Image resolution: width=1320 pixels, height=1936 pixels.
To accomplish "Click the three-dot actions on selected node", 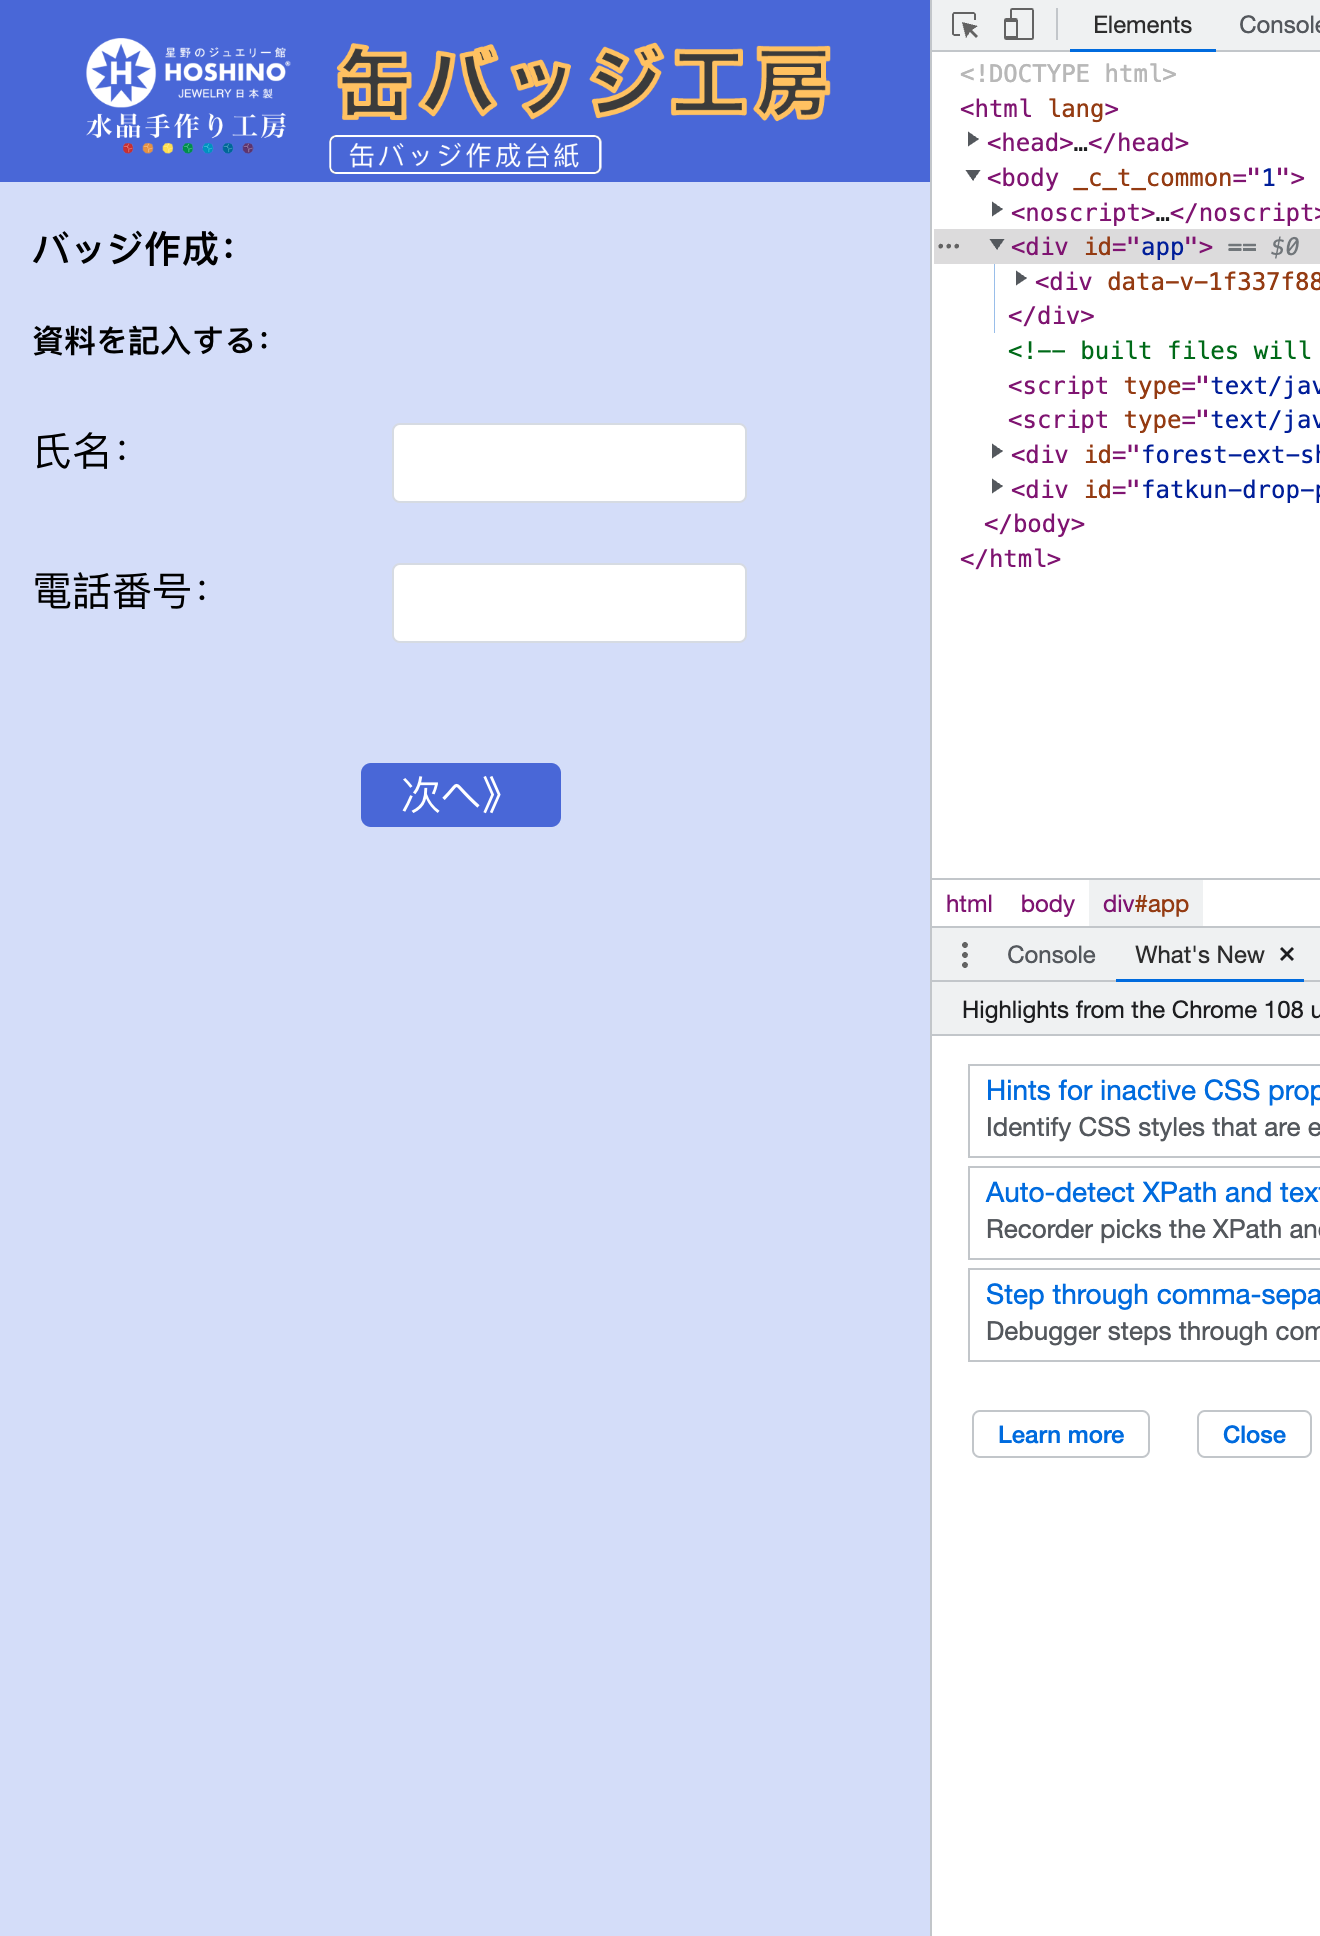I will [x=949, y=246].
